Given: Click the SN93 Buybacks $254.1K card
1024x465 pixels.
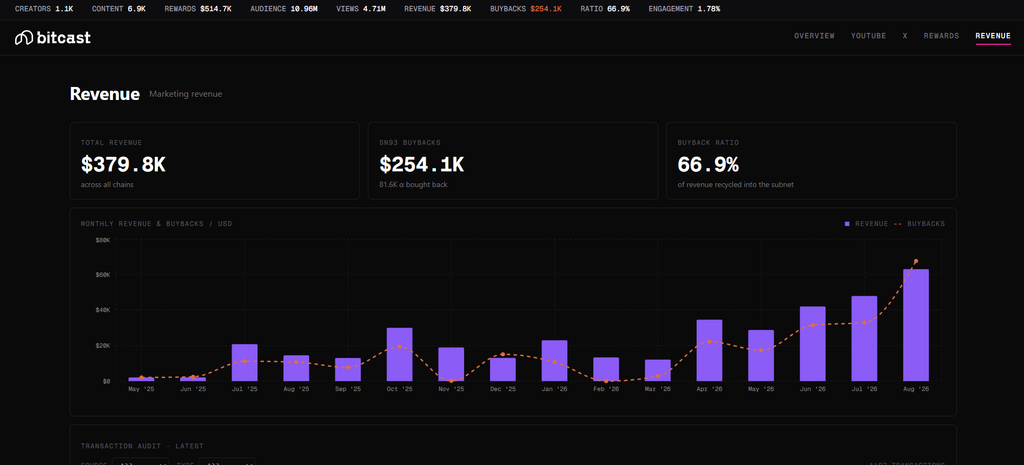Looking at the screenshot, I should click(513, 161).
